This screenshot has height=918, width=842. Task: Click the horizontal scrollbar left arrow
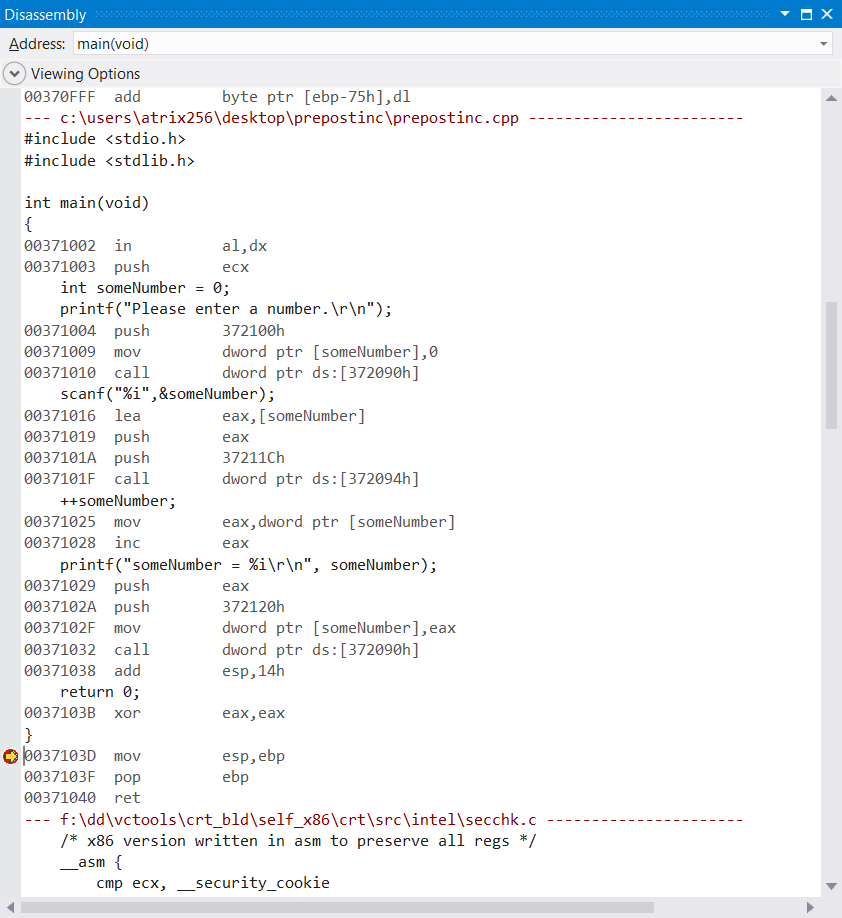click(11, 907)
